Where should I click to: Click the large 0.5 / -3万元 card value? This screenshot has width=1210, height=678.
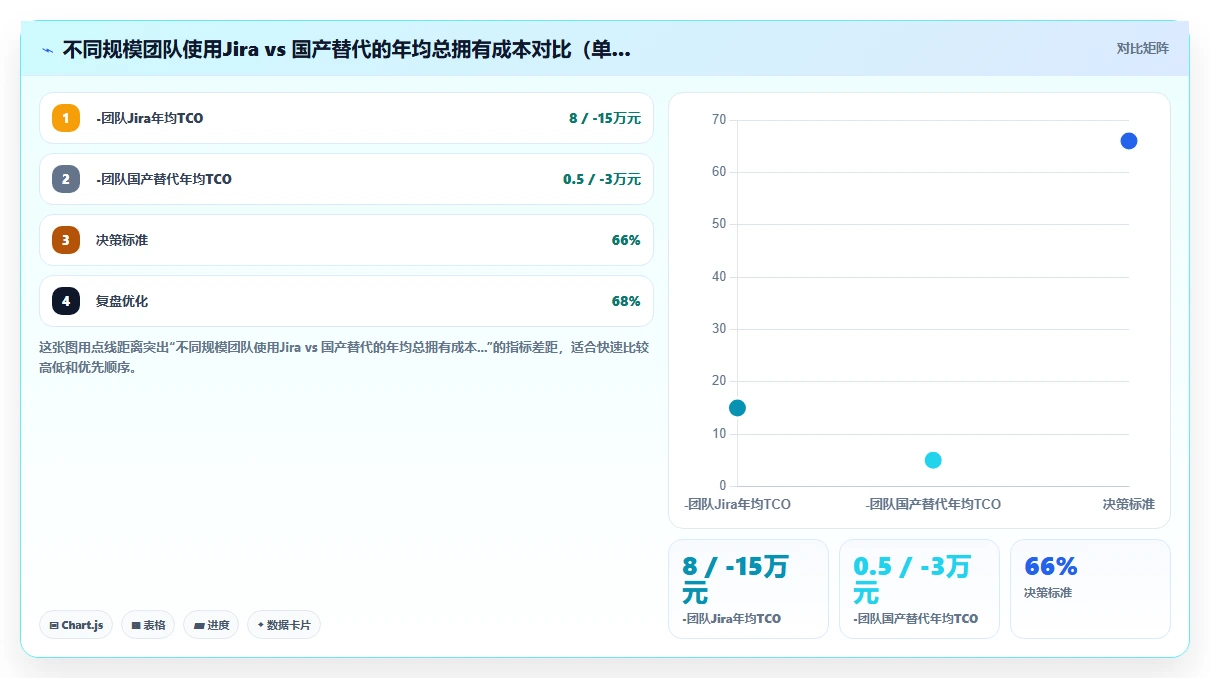pyautogui.click(x=912, y=580)
